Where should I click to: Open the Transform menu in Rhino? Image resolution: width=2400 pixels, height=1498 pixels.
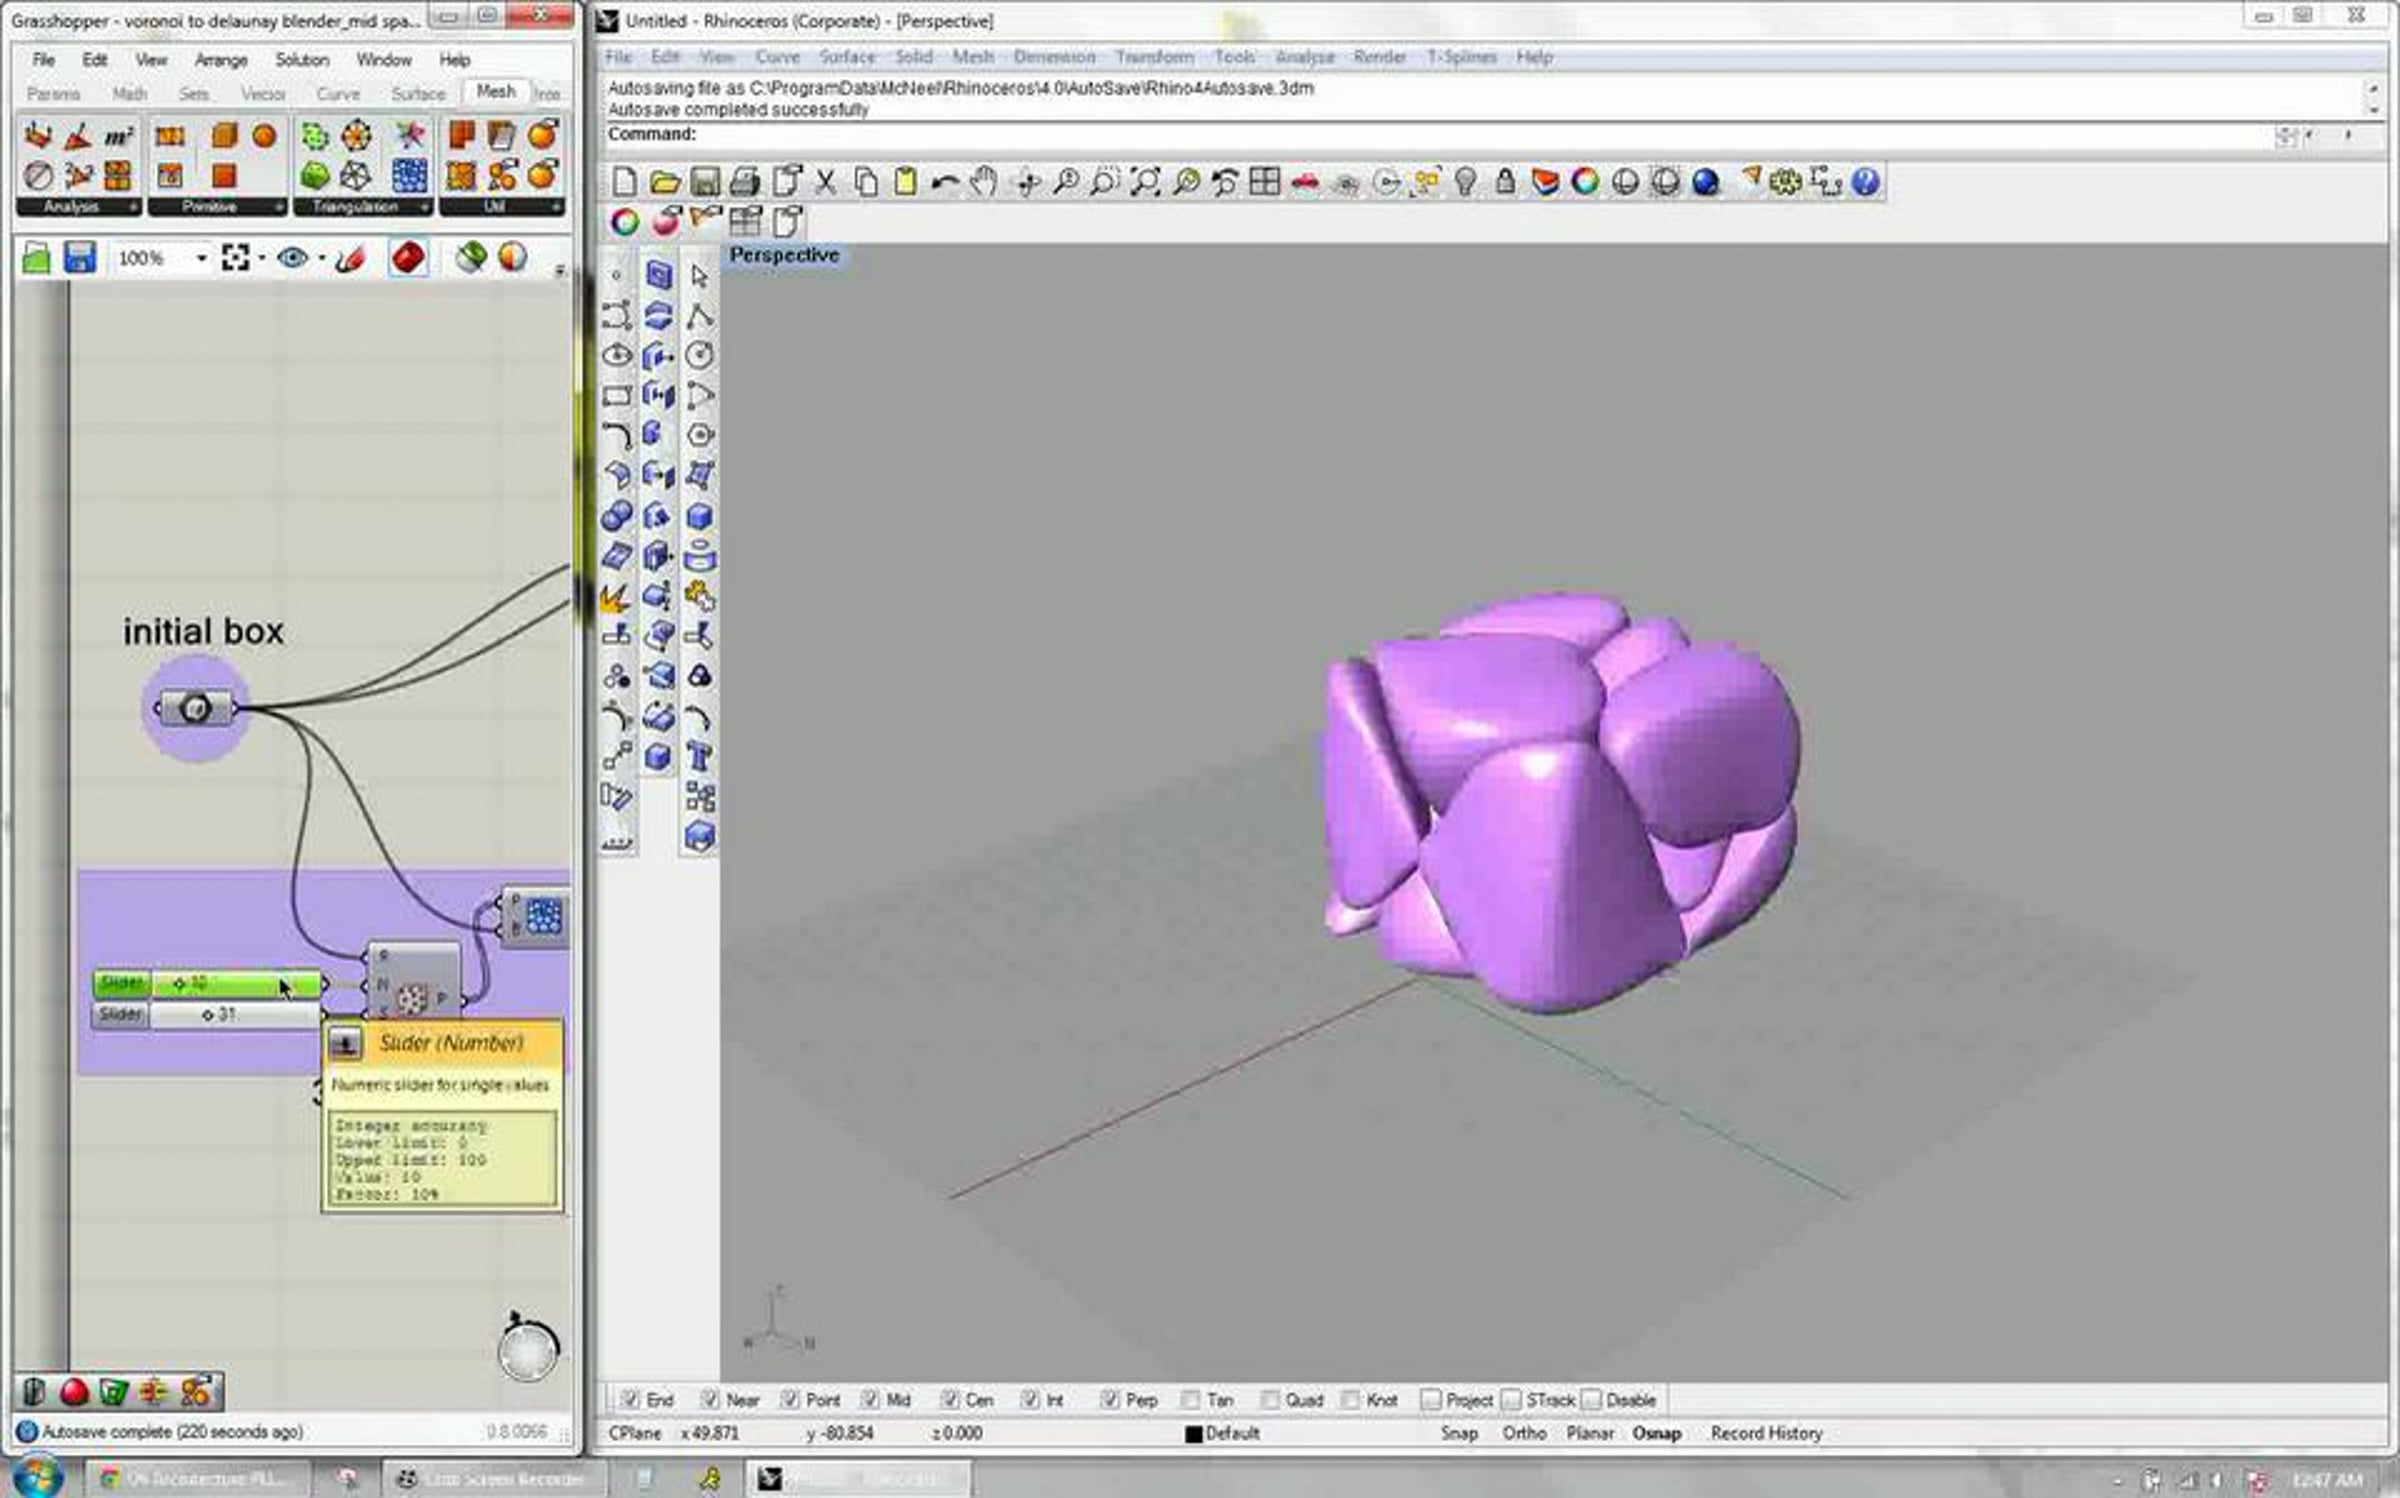click(x=1155, y=57)
